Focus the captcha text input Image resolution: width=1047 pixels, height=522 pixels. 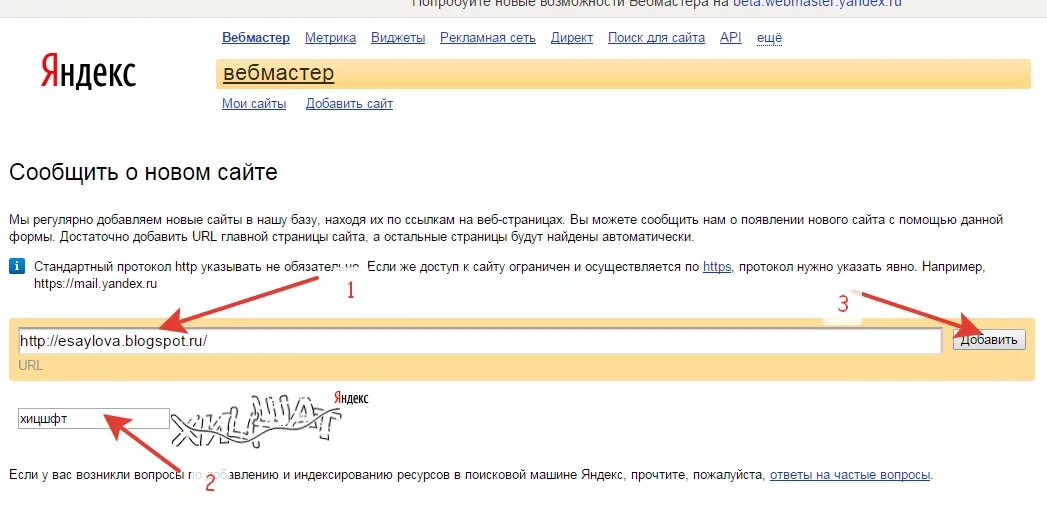93,419
